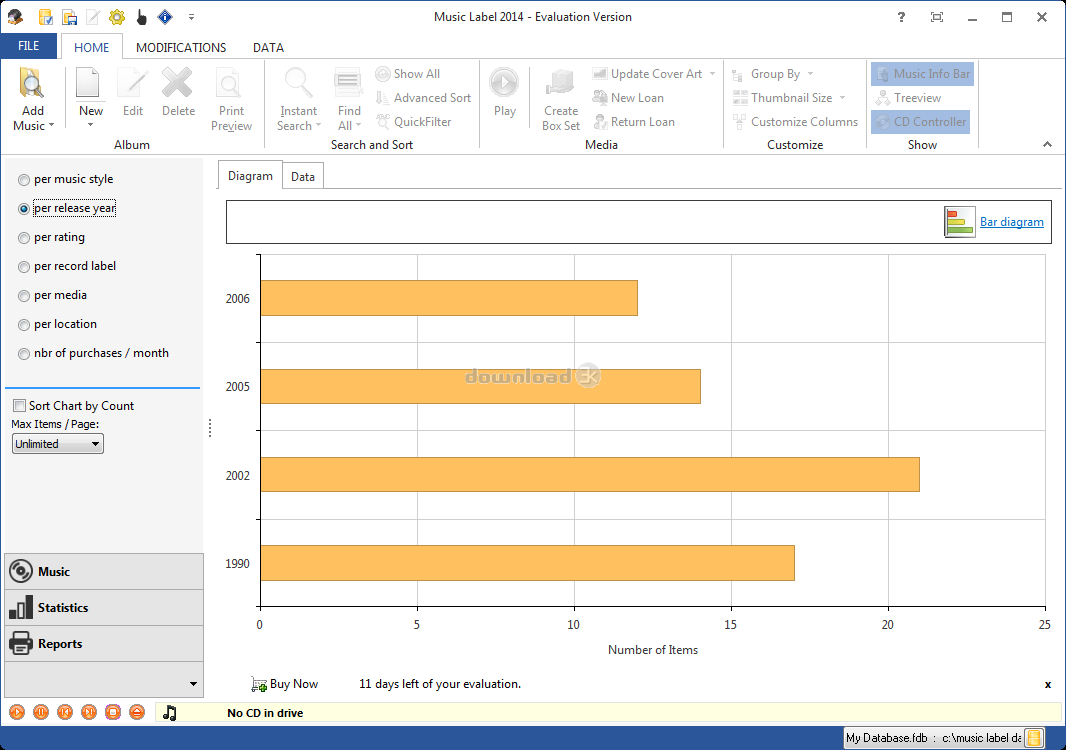Screen dimensions: 1066x750
Task: Click Create Box Set
Action: coord(561,99)
